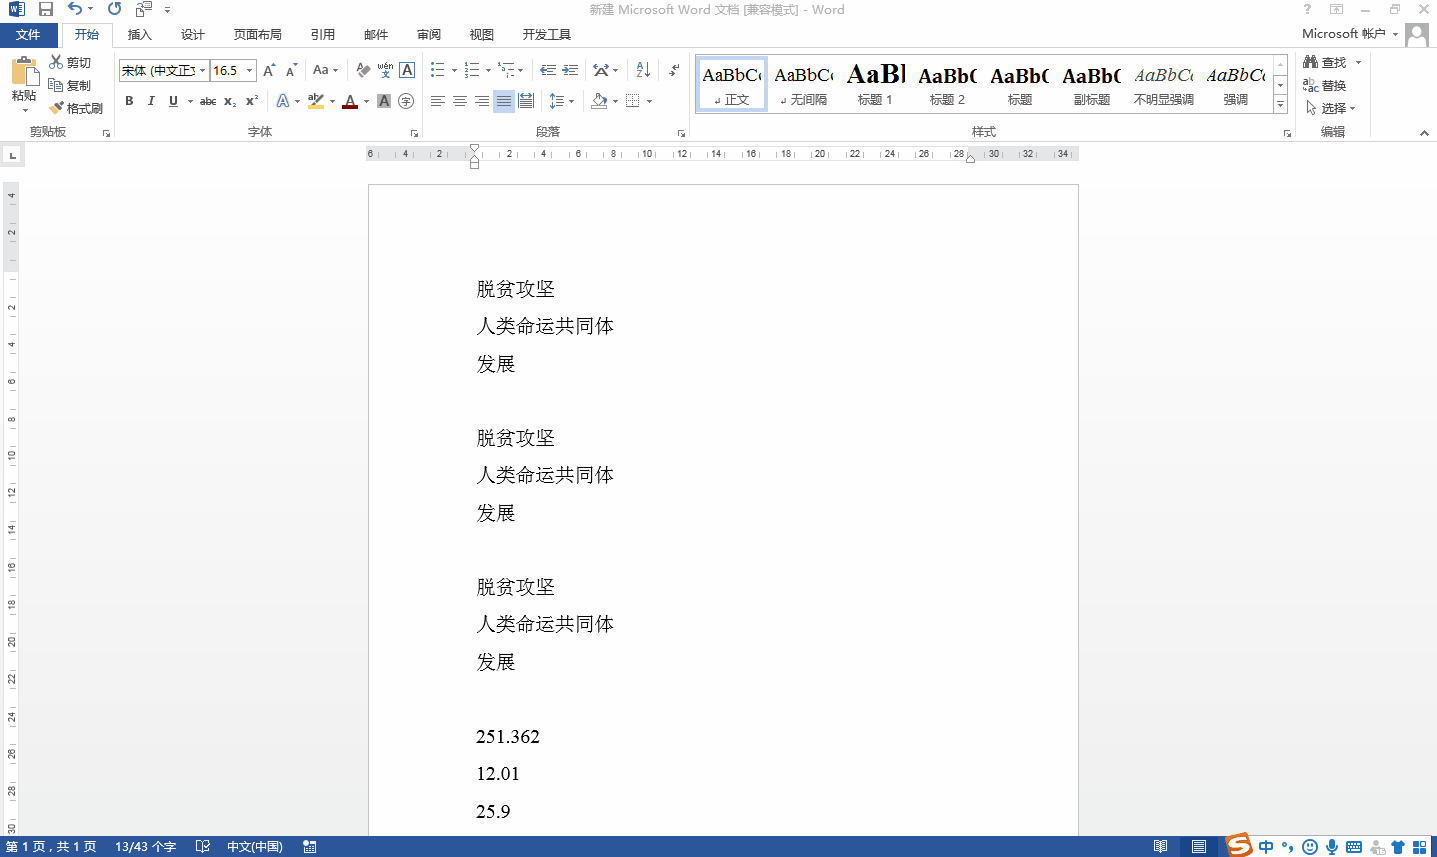Select the 标题 1 heading style

875,84
